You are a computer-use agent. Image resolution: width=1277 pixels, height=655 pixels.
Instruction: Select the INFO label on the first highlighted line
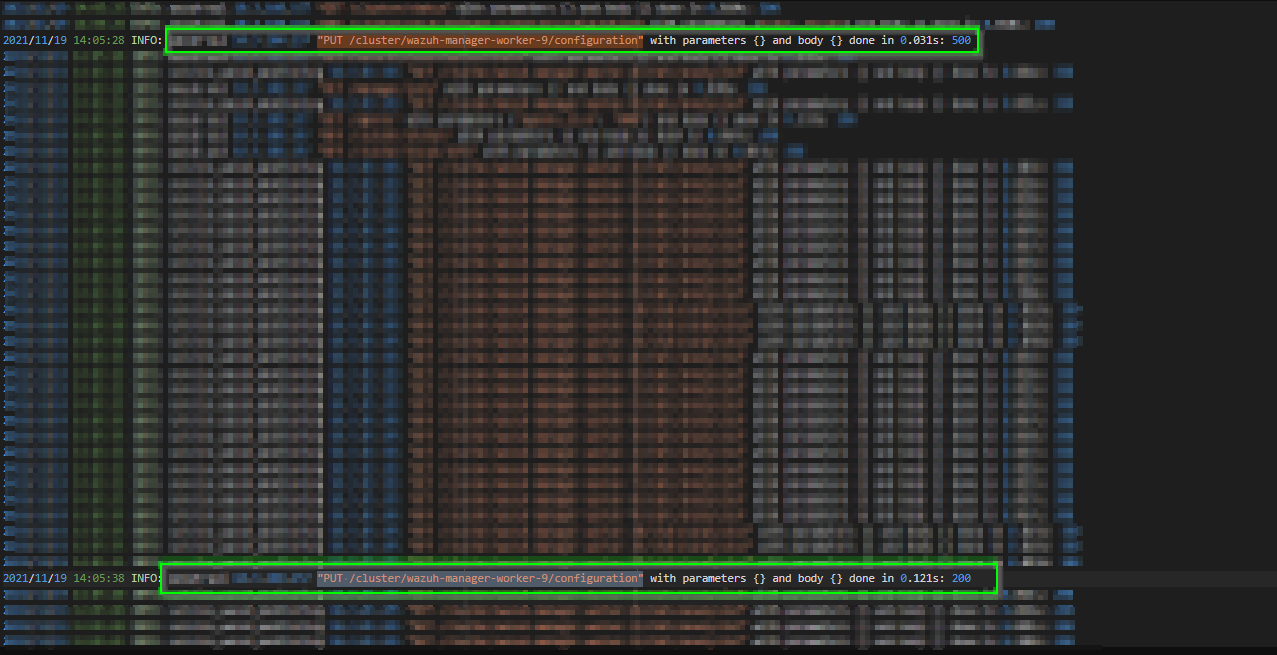point(147,41)
